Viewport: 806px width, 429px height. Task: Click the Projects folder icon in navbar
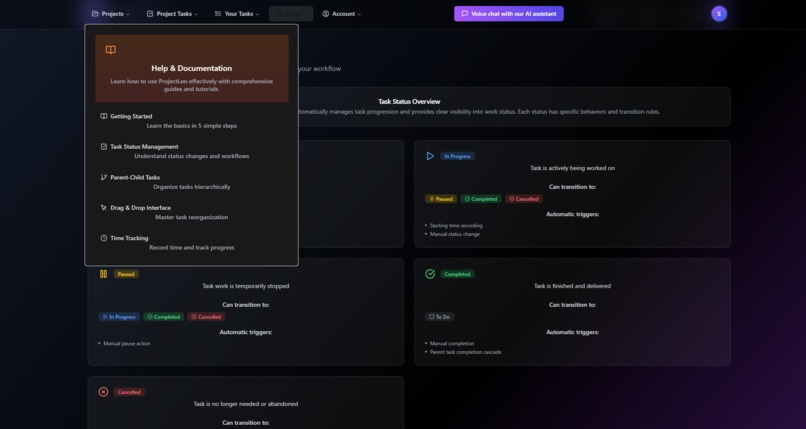[95, 14]
